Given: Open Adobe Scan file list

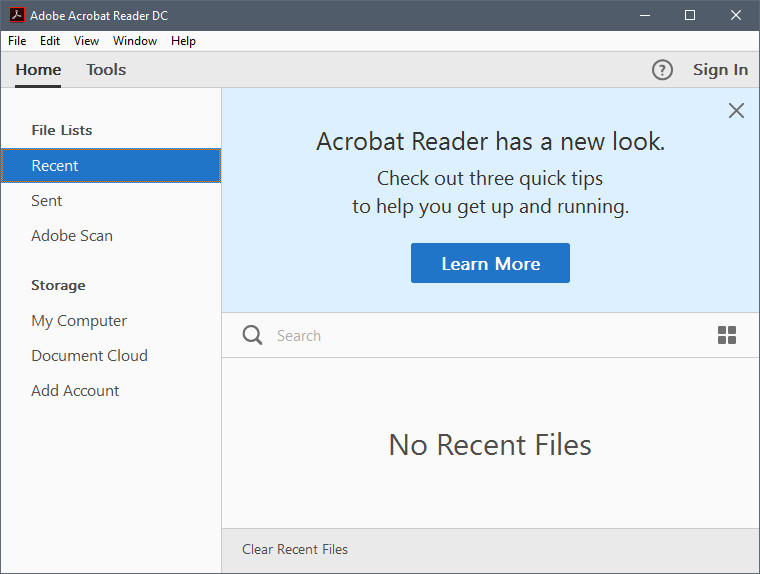Looking at the screenshot, I should (72, 236).
